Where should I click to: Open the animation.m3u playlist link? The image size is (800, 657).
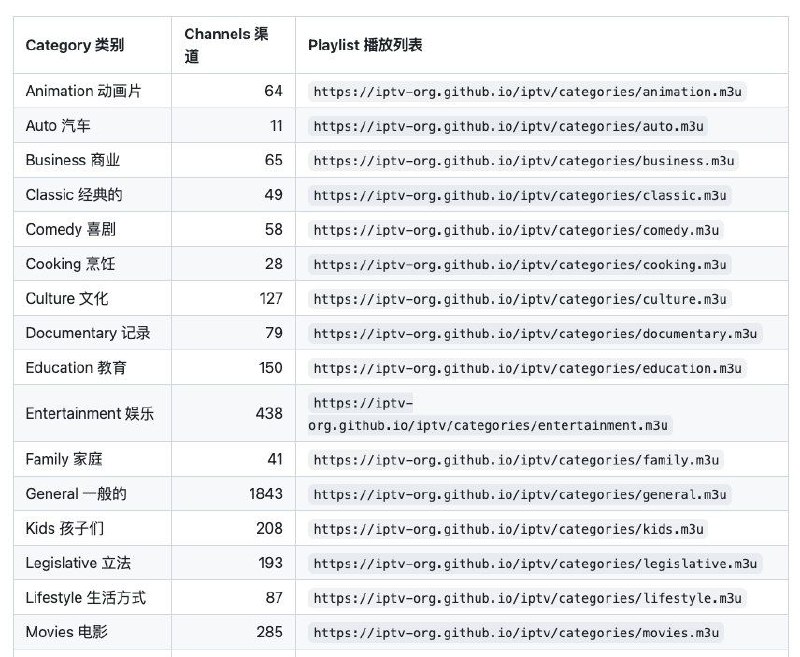point(534,91)
